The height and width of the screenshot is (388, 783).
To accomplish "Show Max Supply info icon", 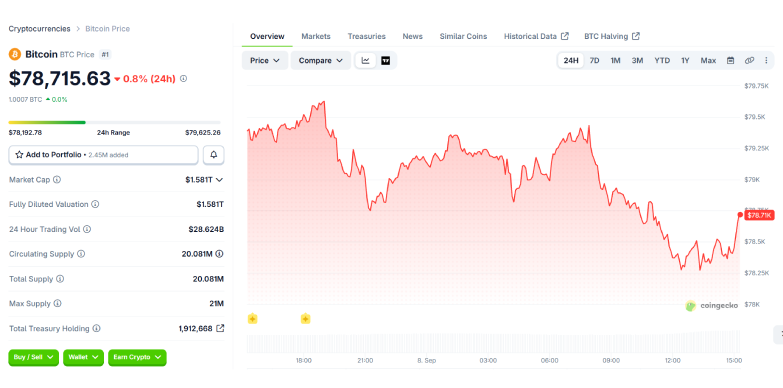I will click(x=57, y=304).
